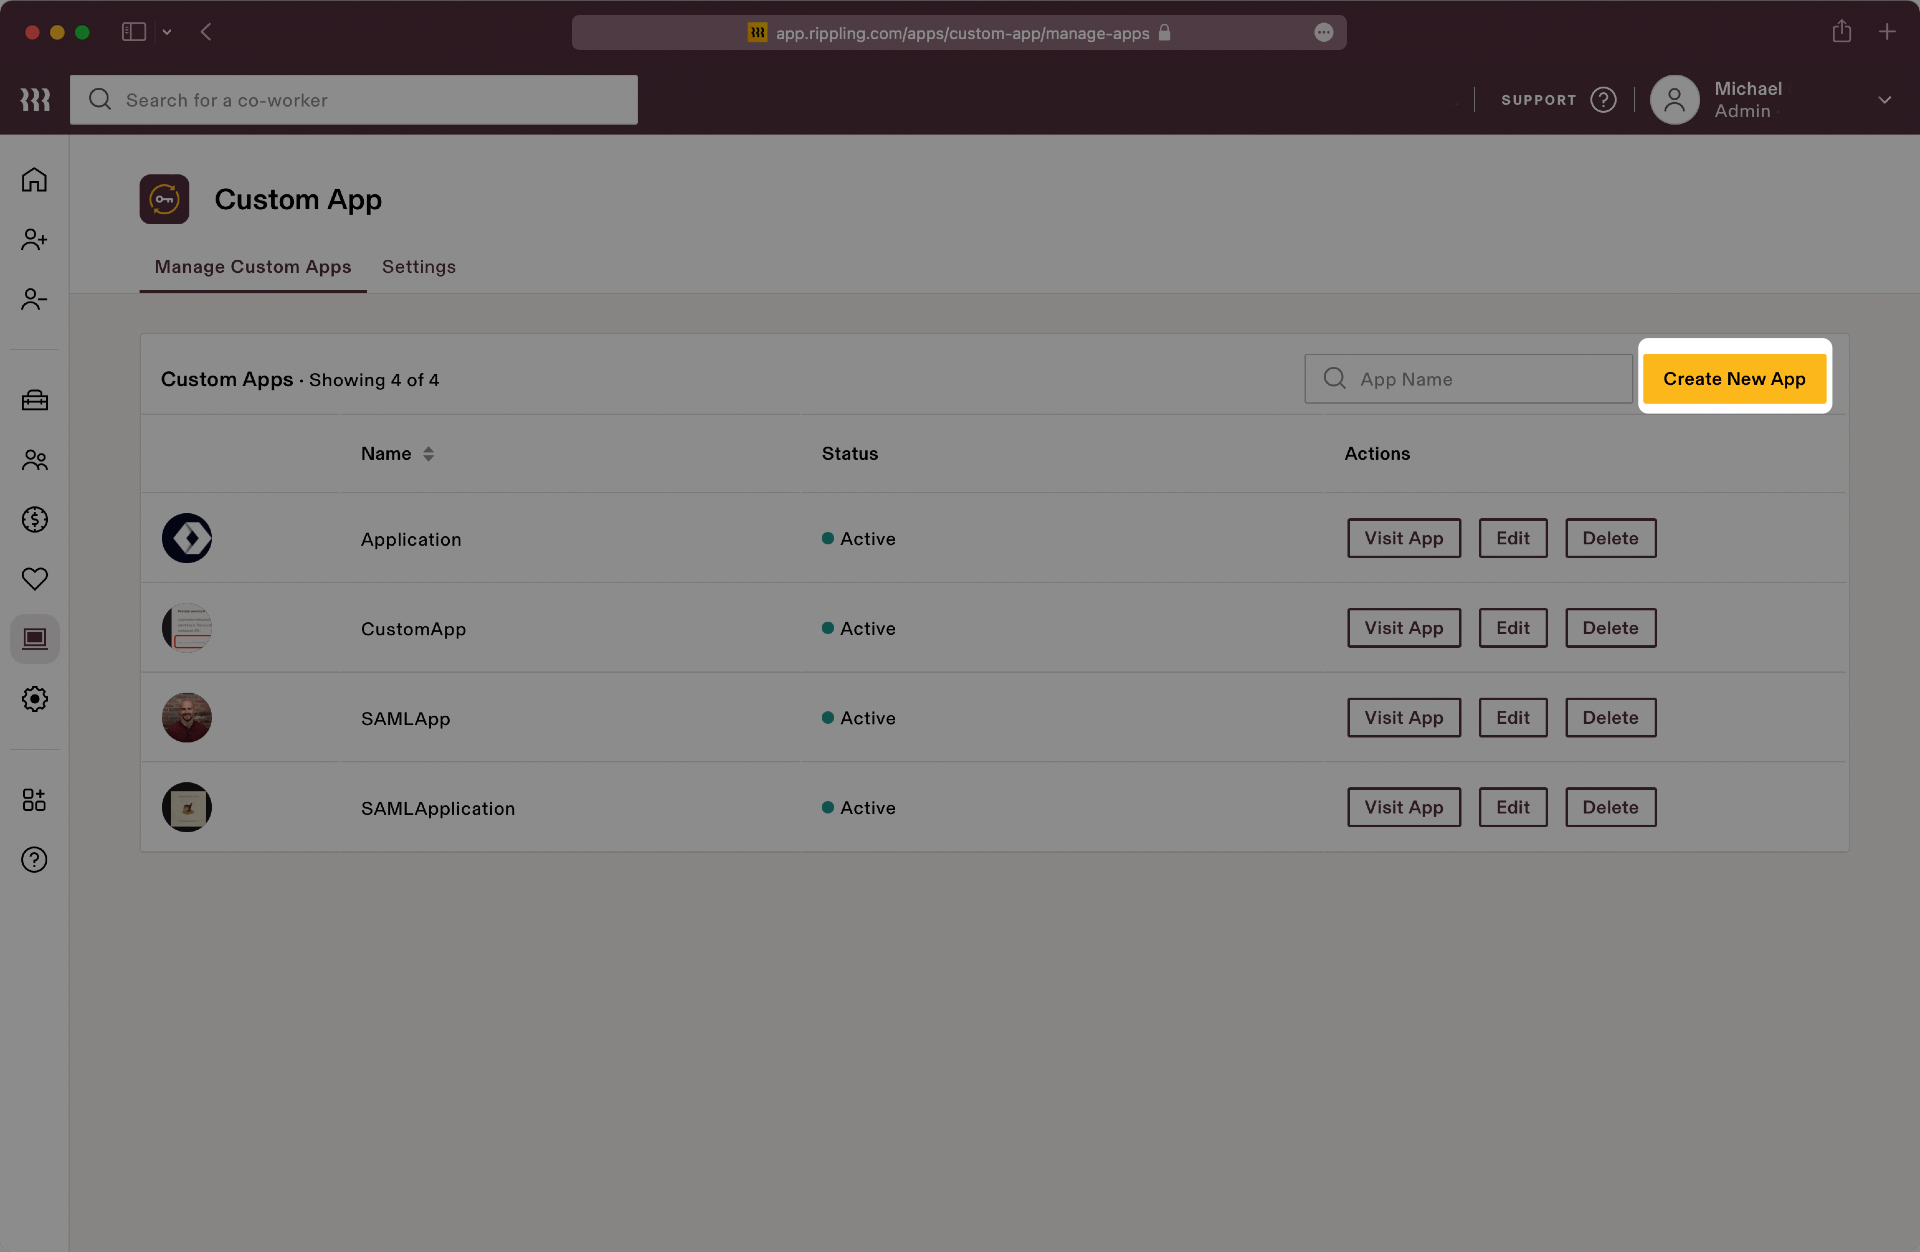This screenshot has height=1252, width=1920.
Task: Click the Rippling logo icon
Action: tap(35, 100)
